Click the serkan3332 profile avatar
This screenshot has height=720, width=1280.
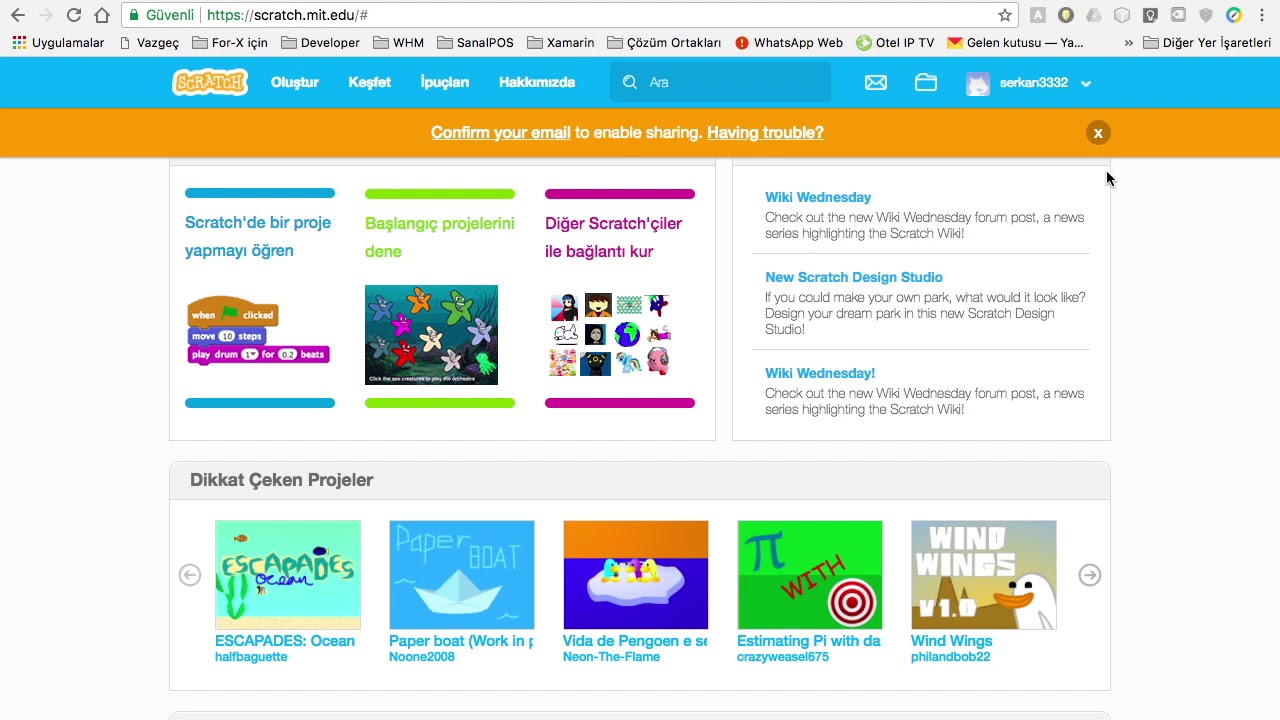[x=978, y=83]
